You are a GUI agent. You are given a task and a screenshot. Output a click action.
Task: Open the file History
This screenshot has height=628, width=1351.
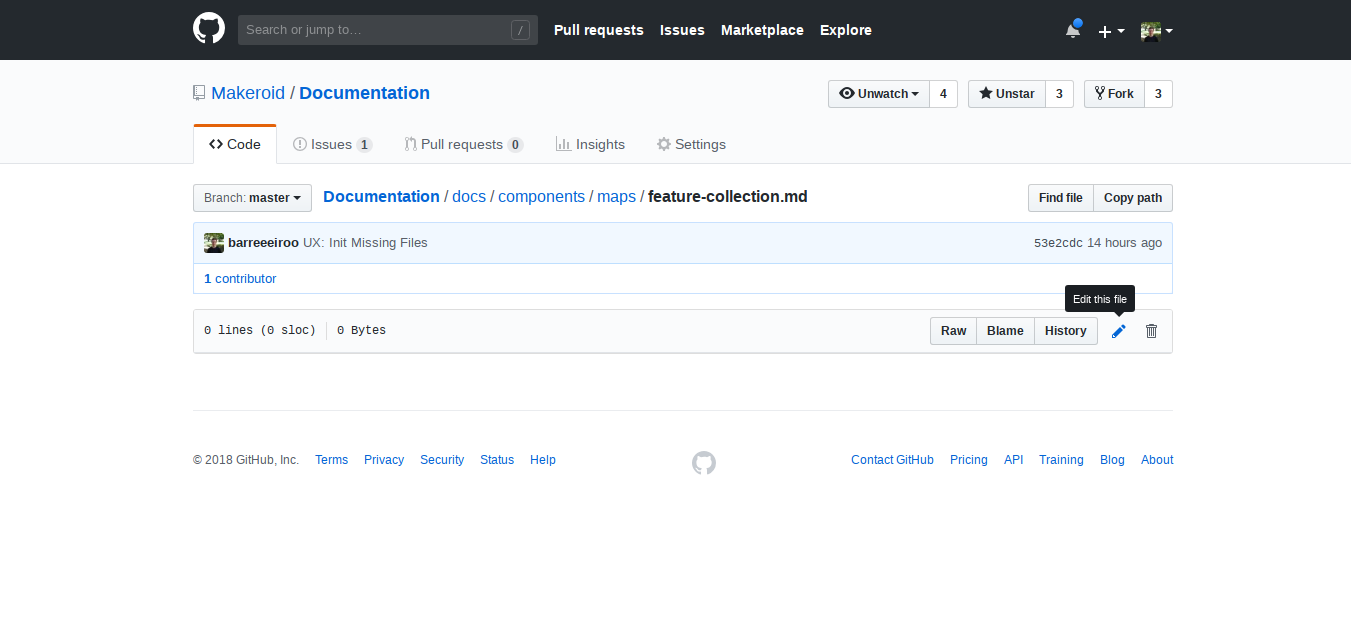(x=1065, y=330)
